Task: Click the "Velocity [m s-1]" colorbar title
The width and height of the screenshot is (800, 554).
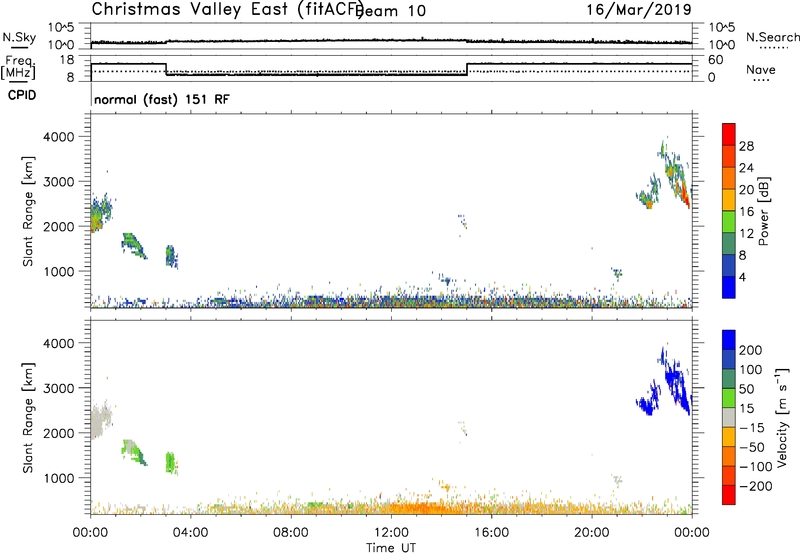Action: coord(782,417)
